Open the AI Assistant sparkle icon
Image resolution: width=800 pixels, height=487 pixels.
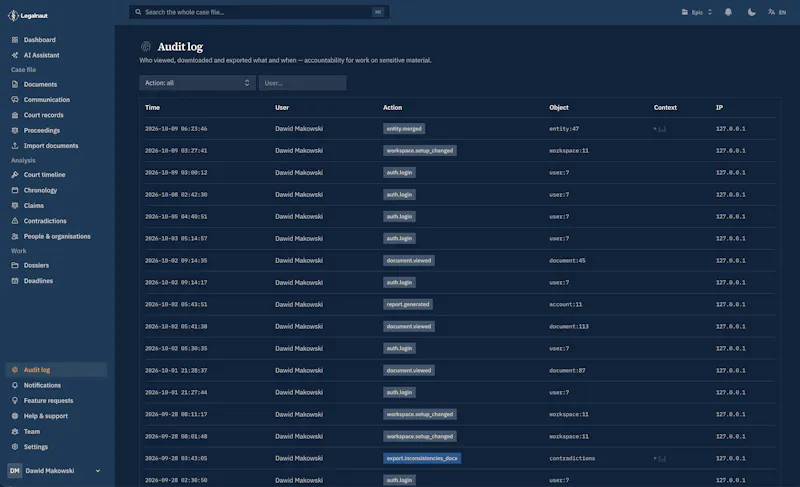coord(15,55)
